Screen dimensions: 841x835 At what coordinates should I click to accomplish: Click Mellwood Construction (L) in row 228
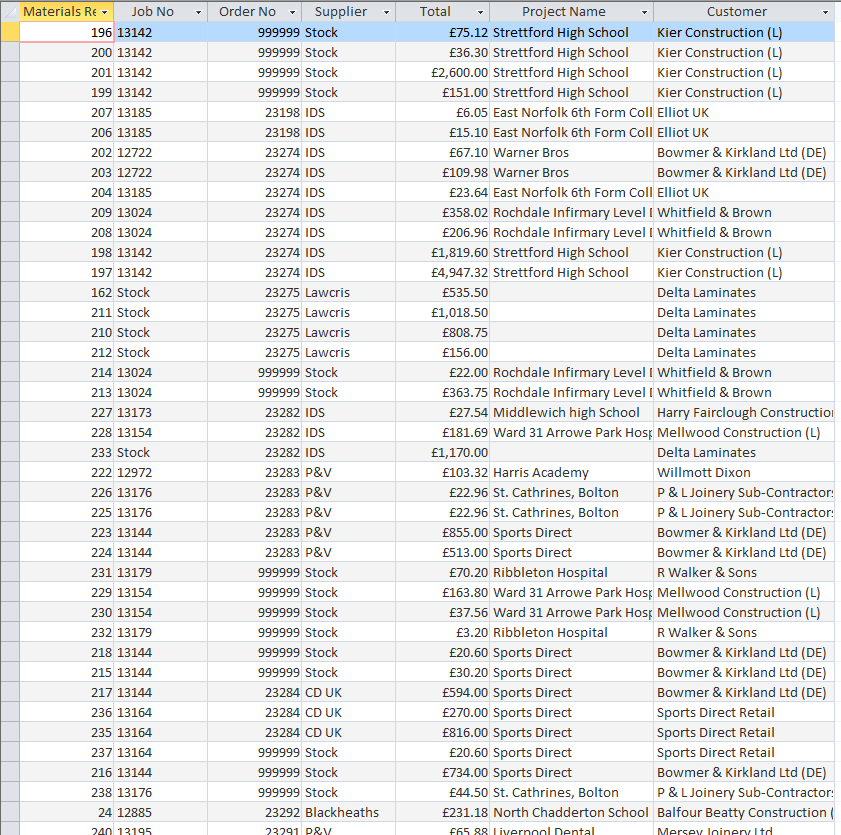[x=744, y=432]
